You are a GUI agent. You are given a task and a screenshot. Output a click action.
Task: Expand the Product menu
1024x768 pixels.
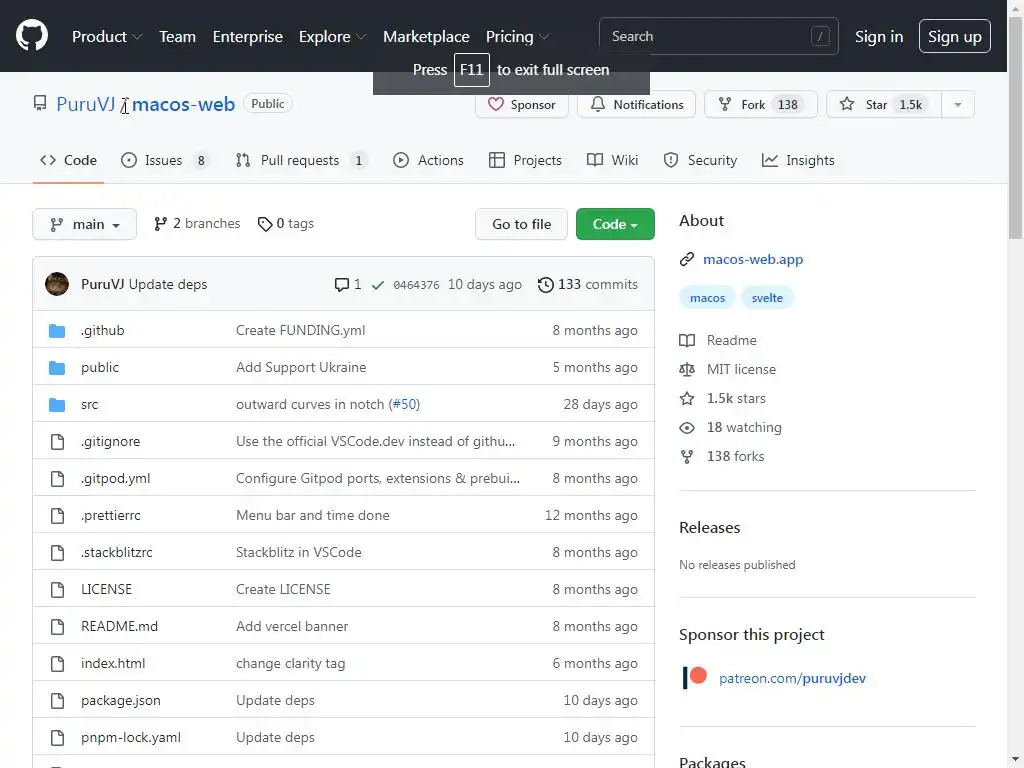(106, 37)
